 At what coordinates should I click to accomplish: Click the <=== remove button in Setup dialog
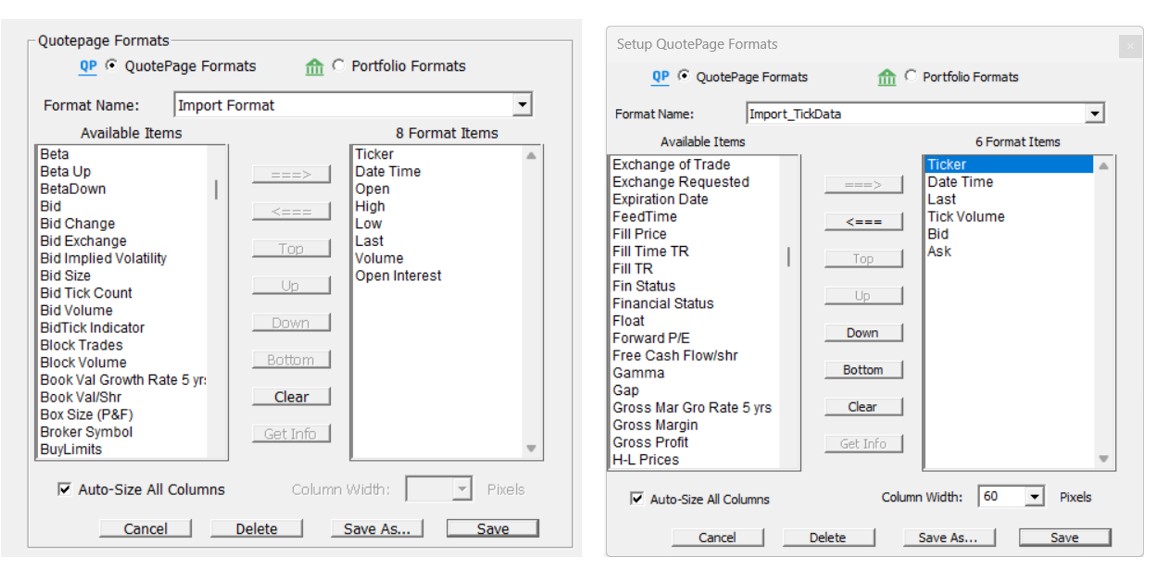(863, 222)
